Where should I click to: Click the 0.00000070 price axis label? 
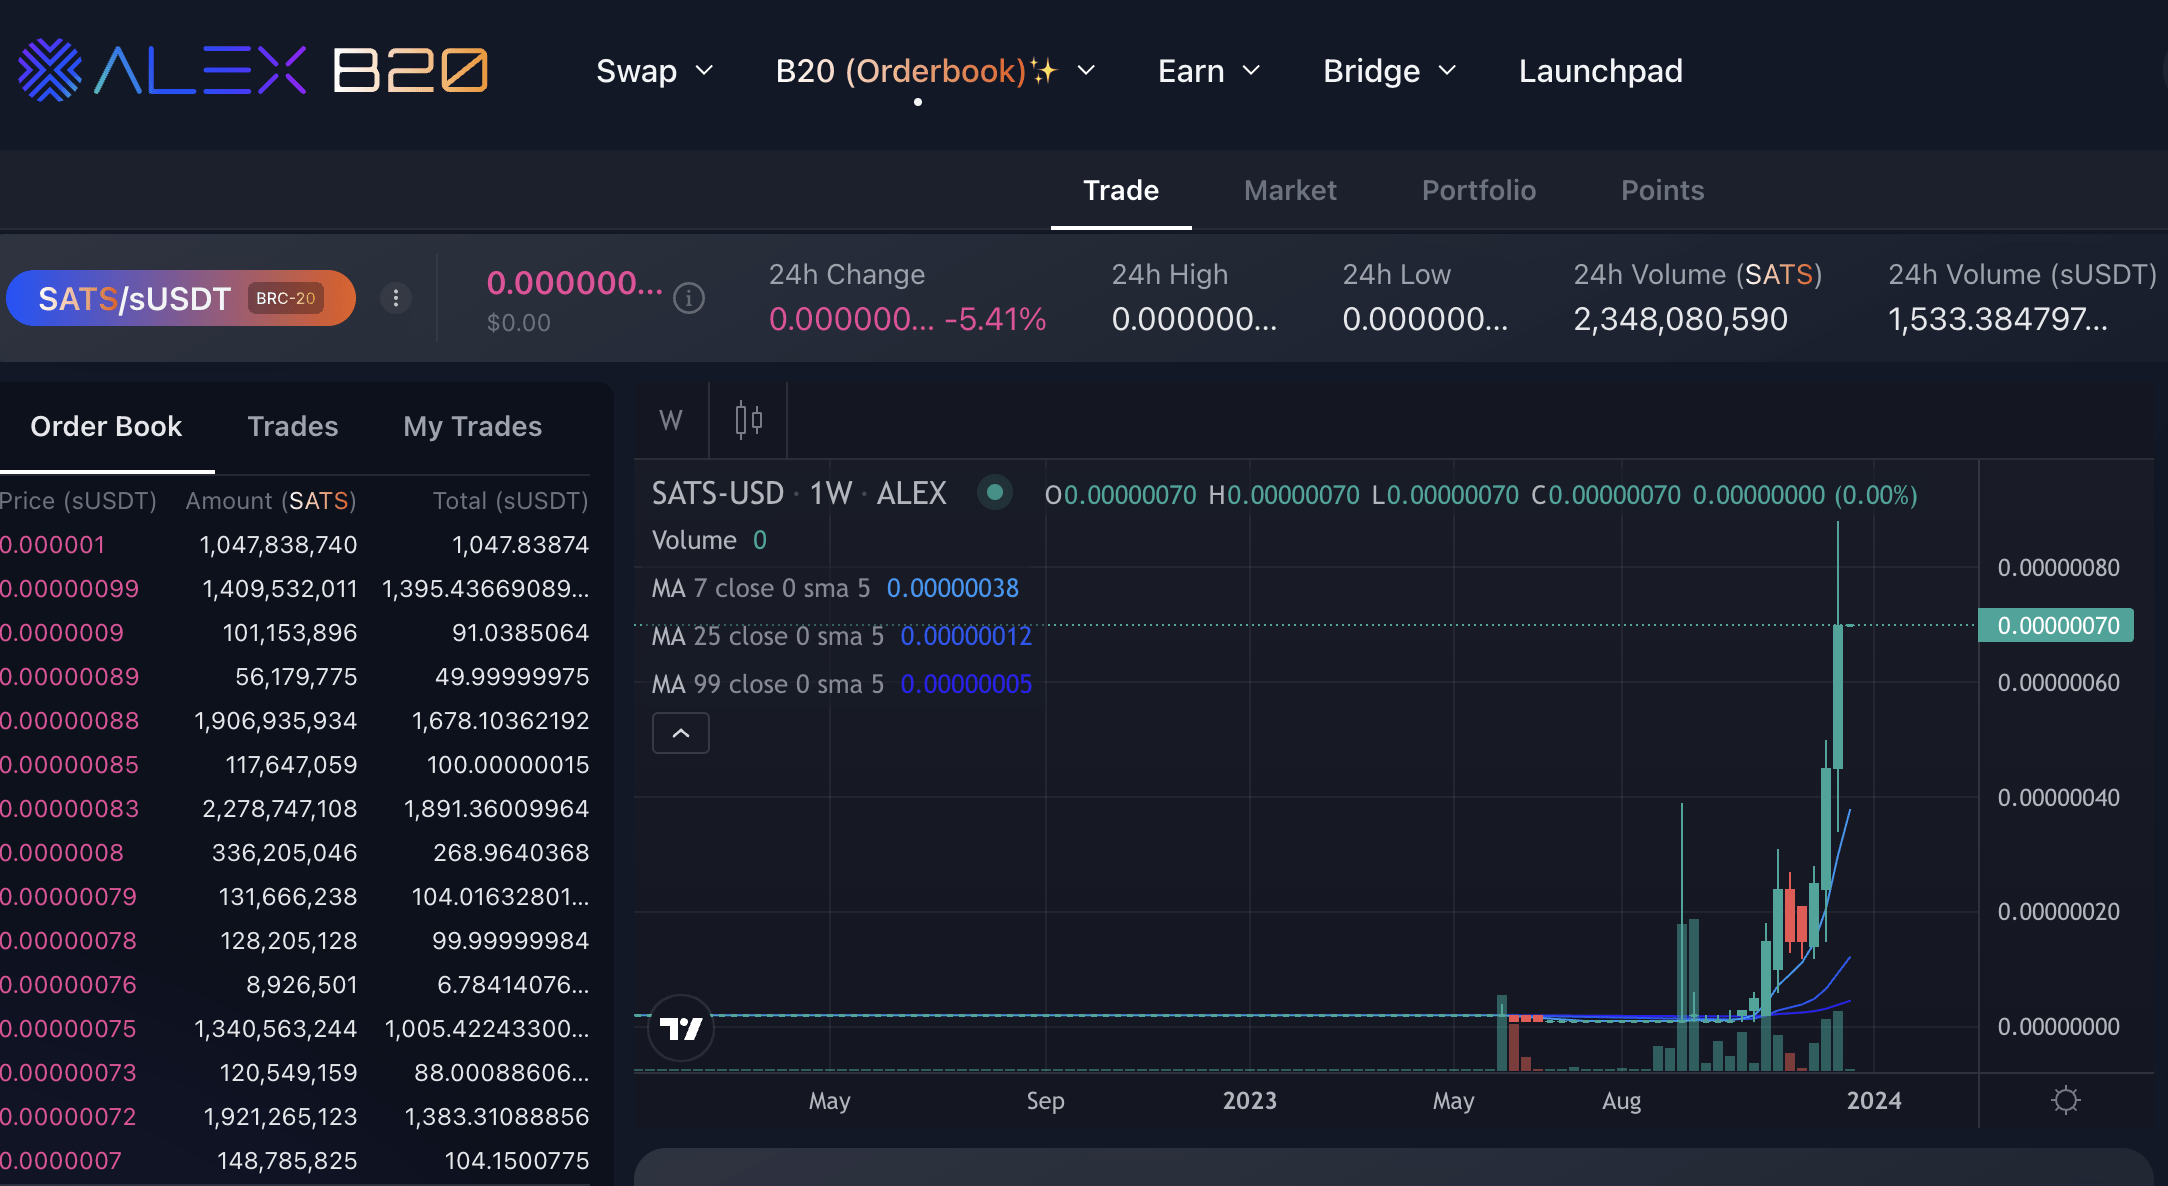2057,626
